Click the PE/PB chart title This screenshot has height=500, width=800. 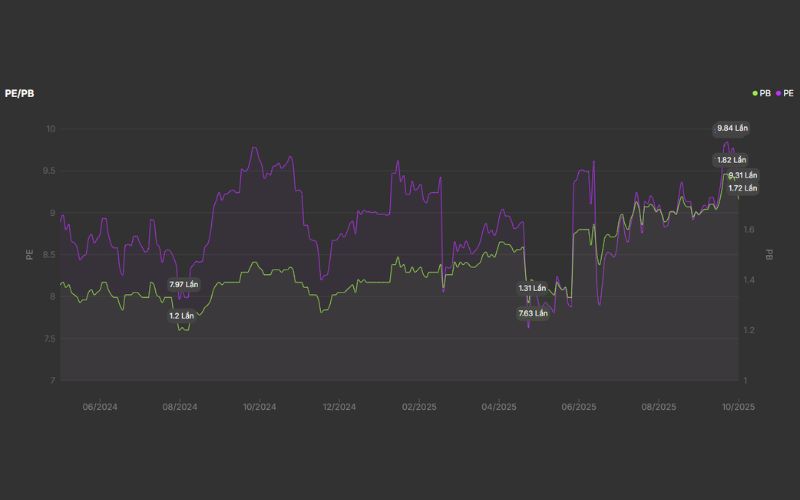click(x=20, y=93)
